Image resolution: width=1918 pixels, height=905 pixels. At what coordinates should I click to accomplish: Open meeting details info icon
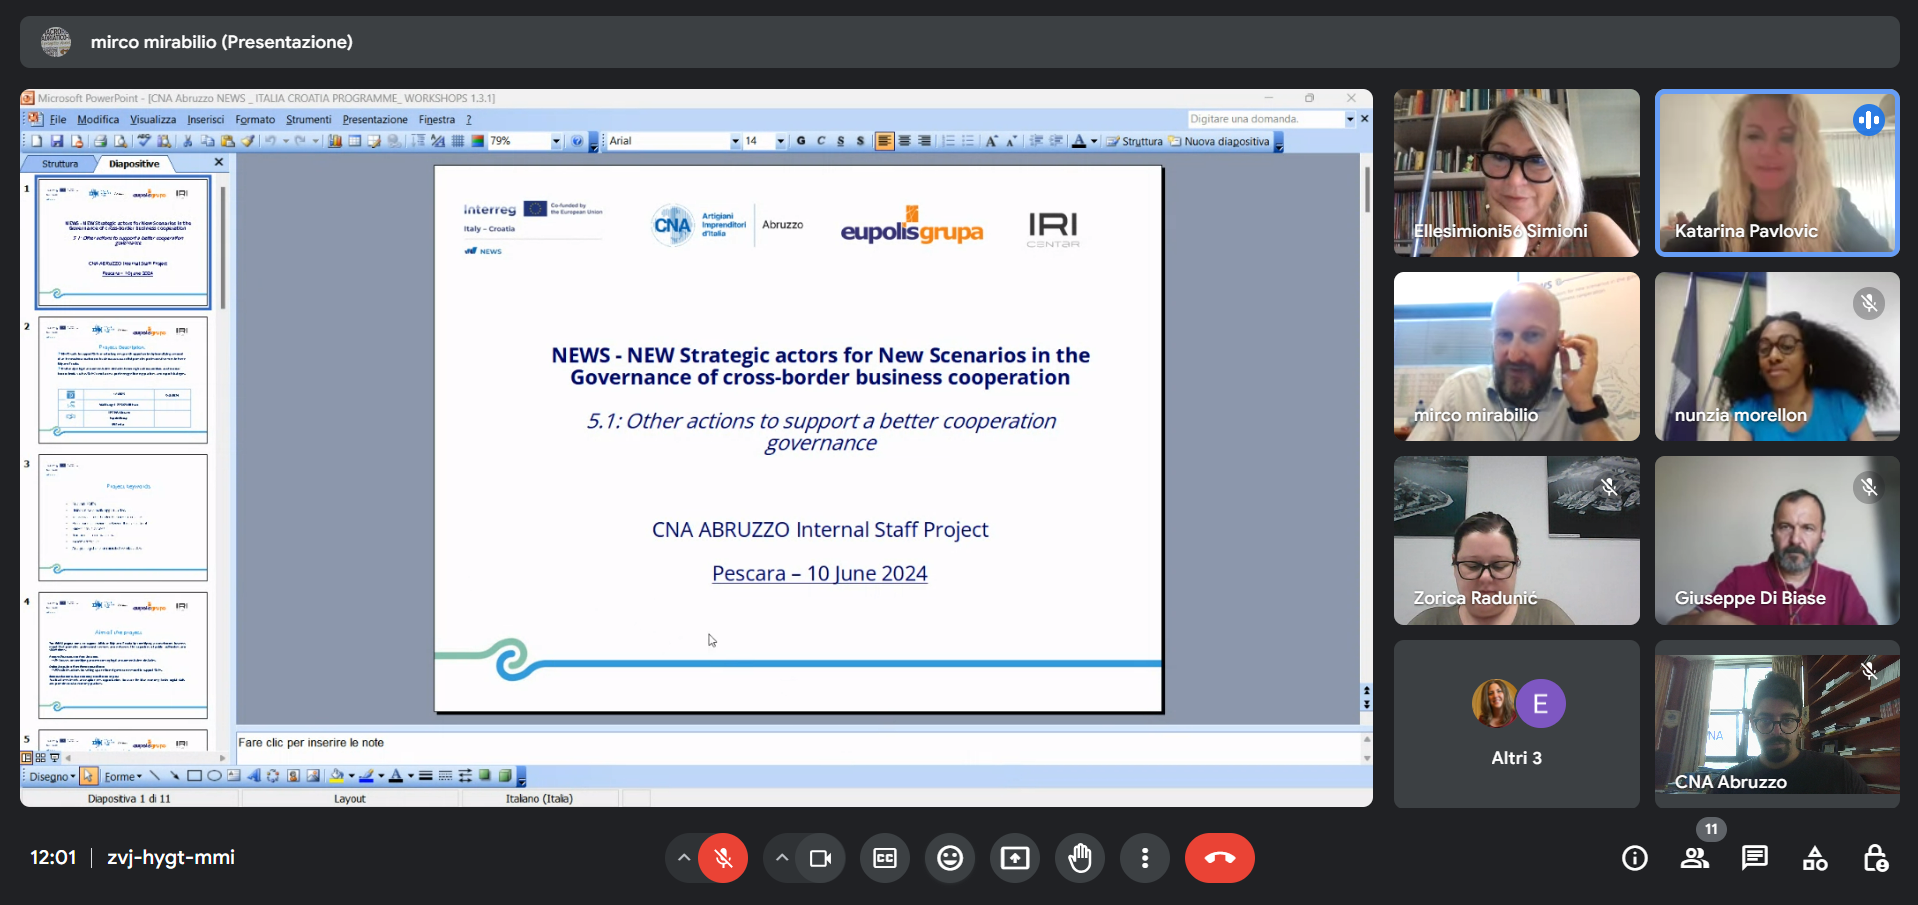tap(1635, 858)
